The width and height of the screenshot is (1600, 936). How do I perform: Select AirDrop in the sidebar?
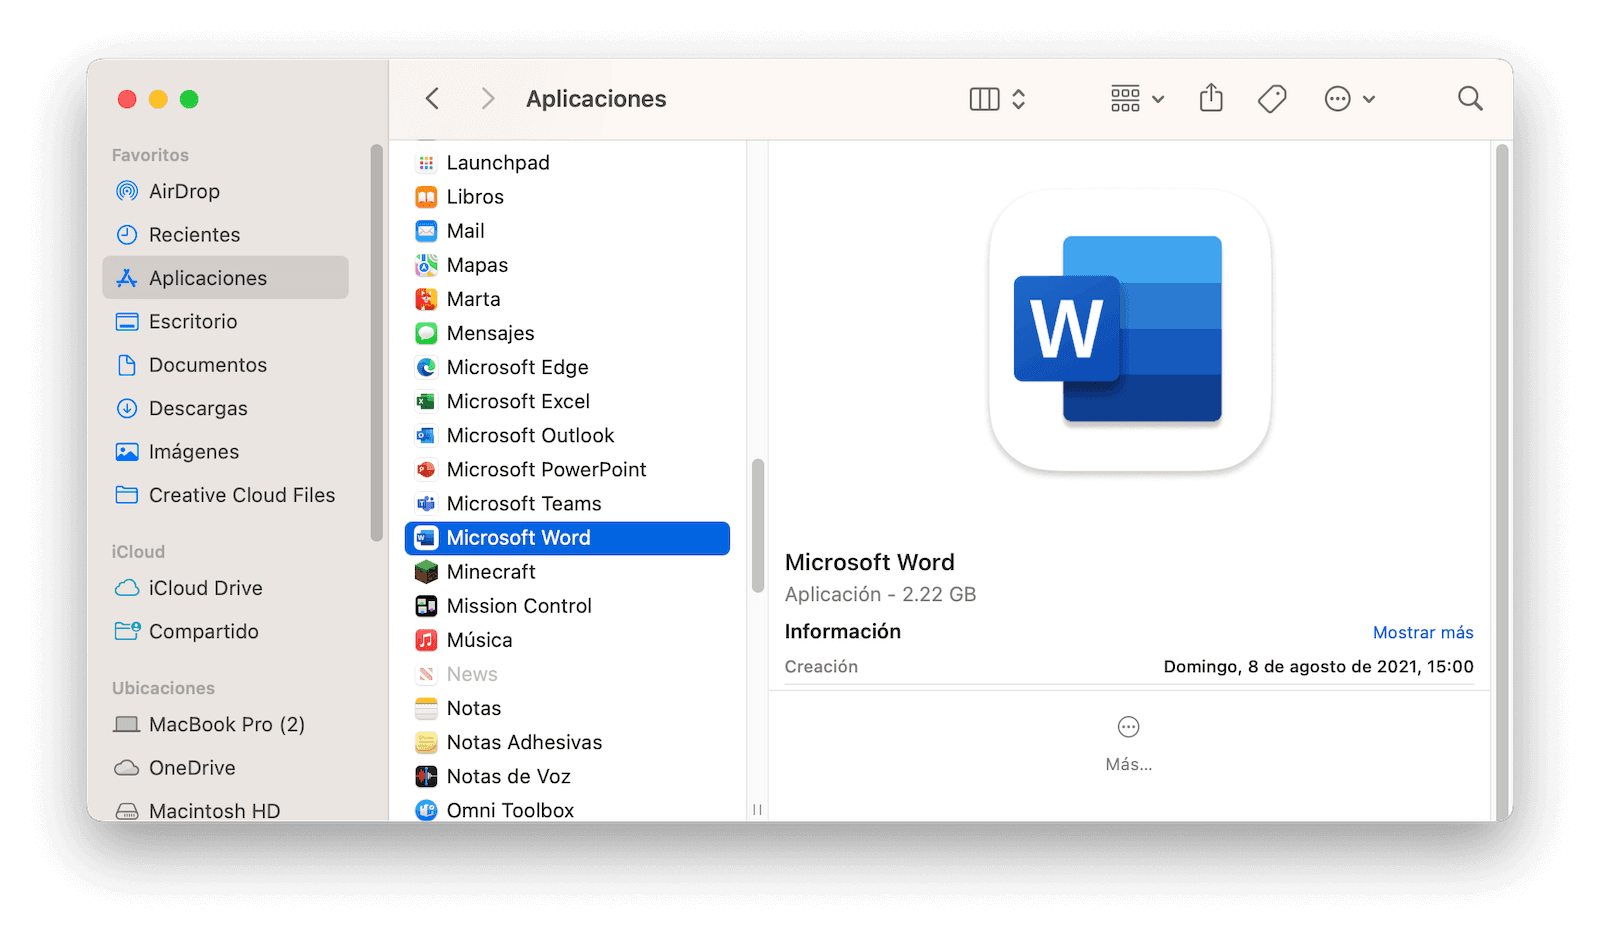185,191
